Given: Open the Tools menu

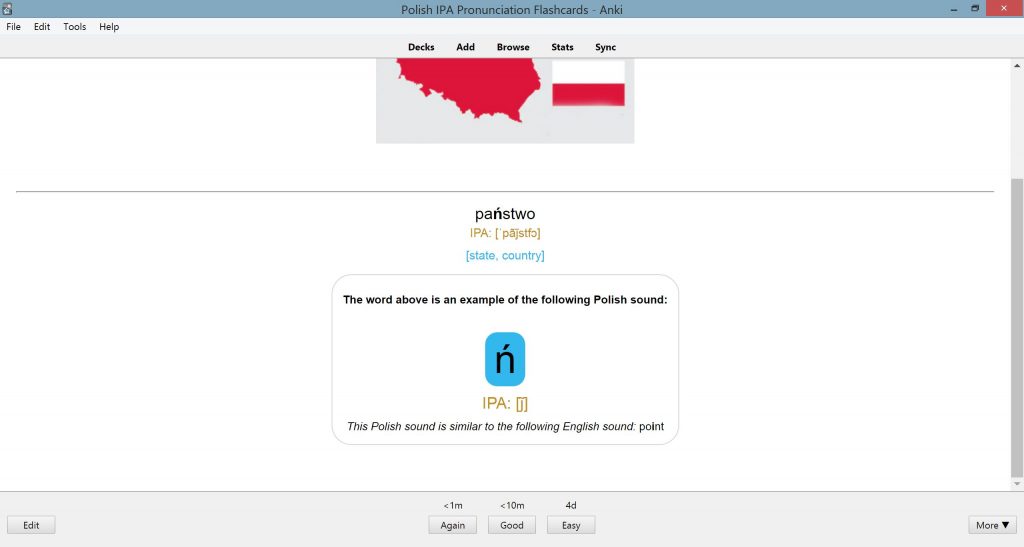Looking at the screenshot, I should coord(74,27).
